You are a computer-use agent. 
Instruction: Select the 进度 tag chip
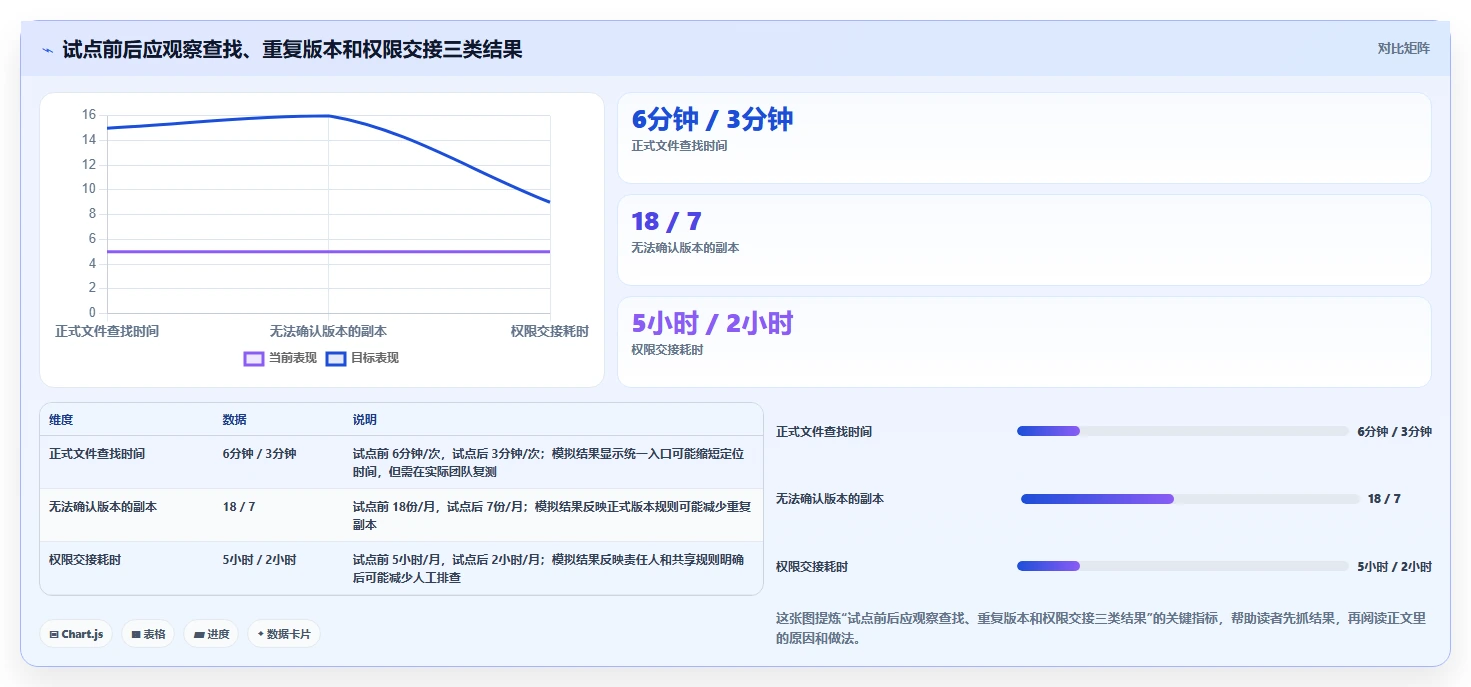pyautogui.click(x=211, y=634)
